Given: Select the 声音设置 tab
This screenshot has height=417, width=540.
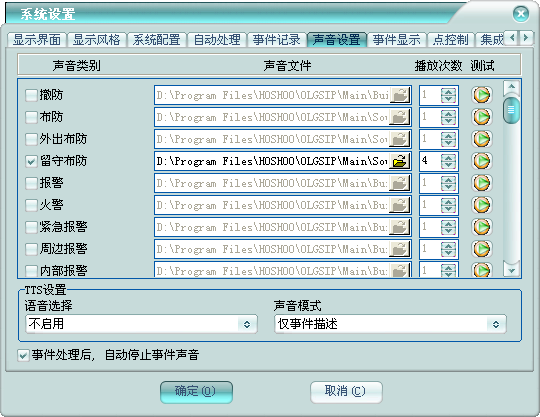Looking at the screenshot, I should pyautogui.click(x=337, y=40).
